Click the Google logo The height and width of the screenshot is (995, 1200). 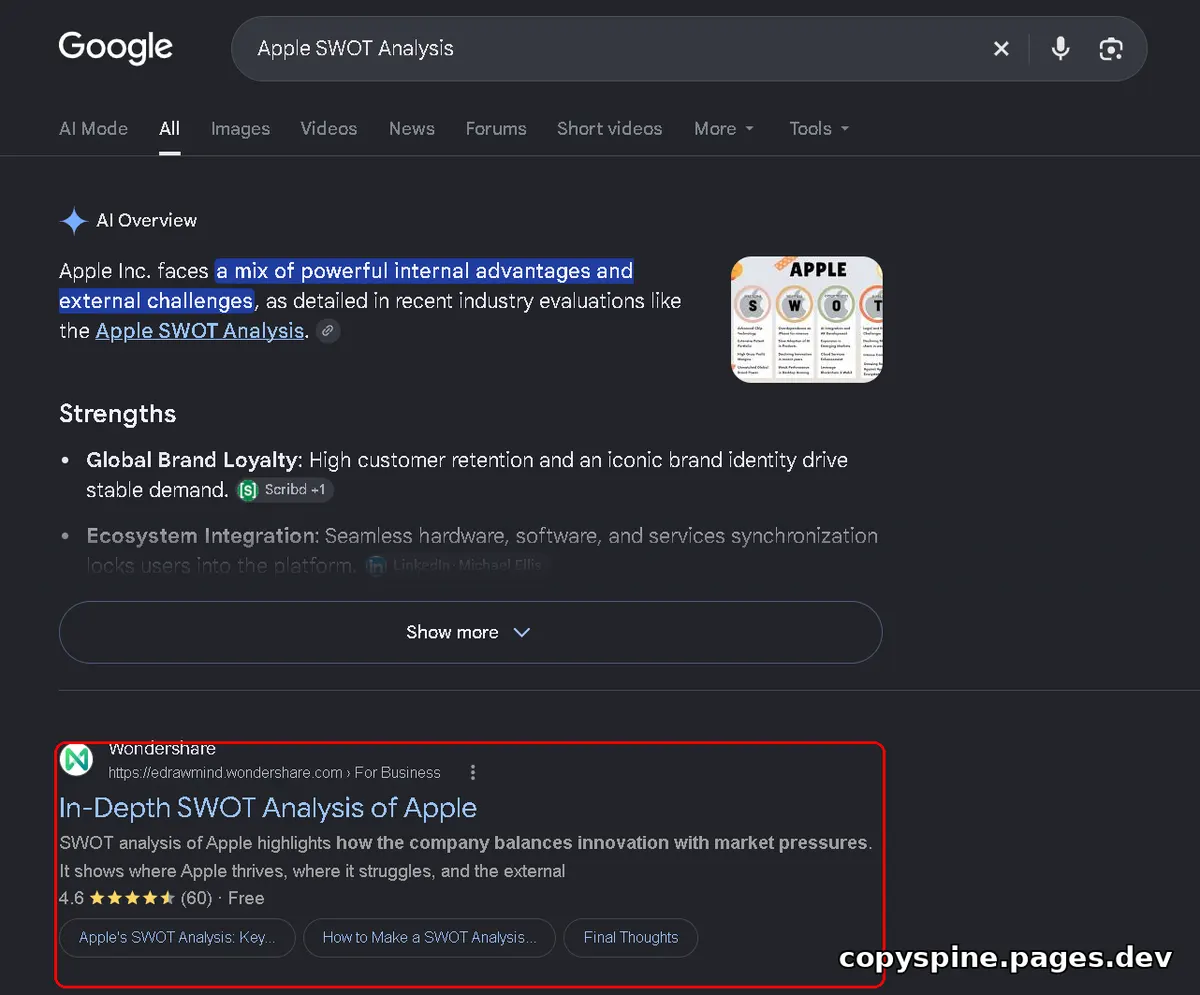pyautogui.click(x=116, y=48)
